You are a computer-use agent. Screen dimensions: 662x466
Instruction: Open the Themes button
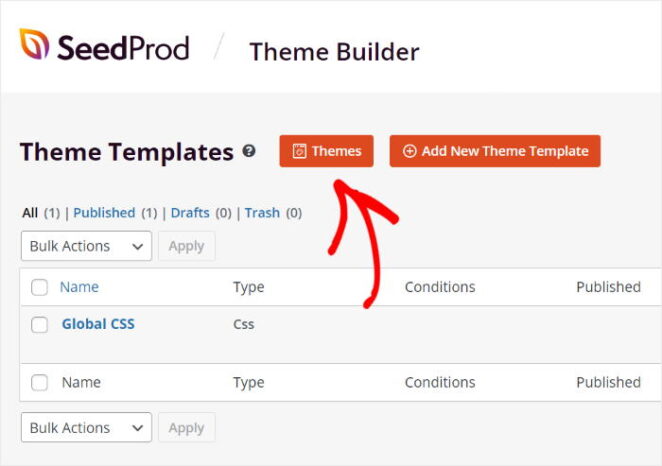click(326, 151)
